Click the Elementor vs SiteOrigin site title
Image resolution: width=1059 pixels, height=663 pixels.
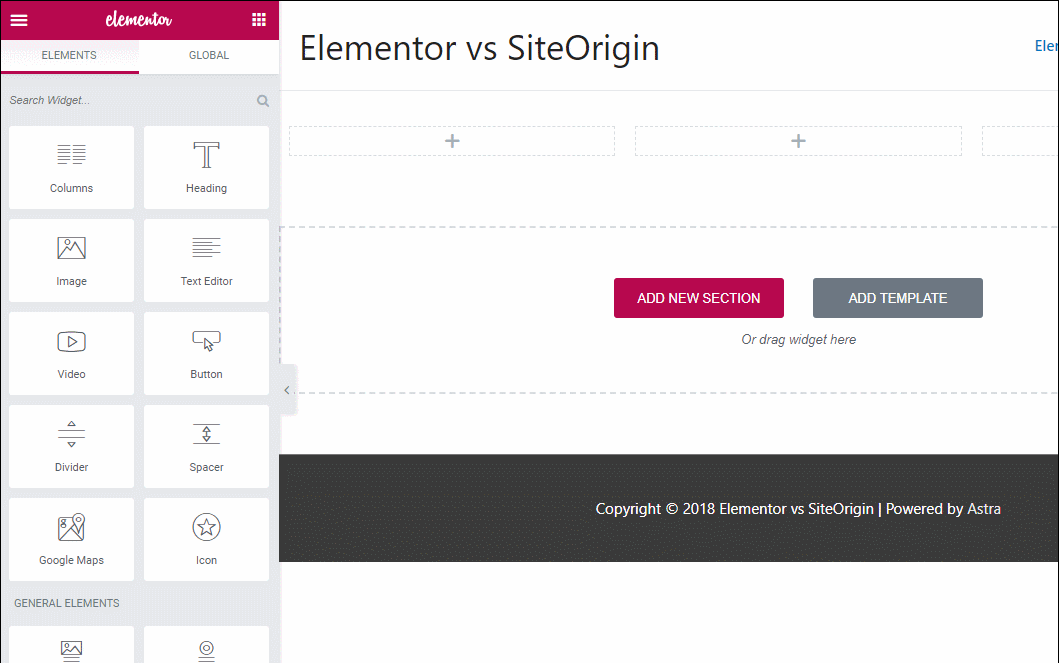point(480,48)
